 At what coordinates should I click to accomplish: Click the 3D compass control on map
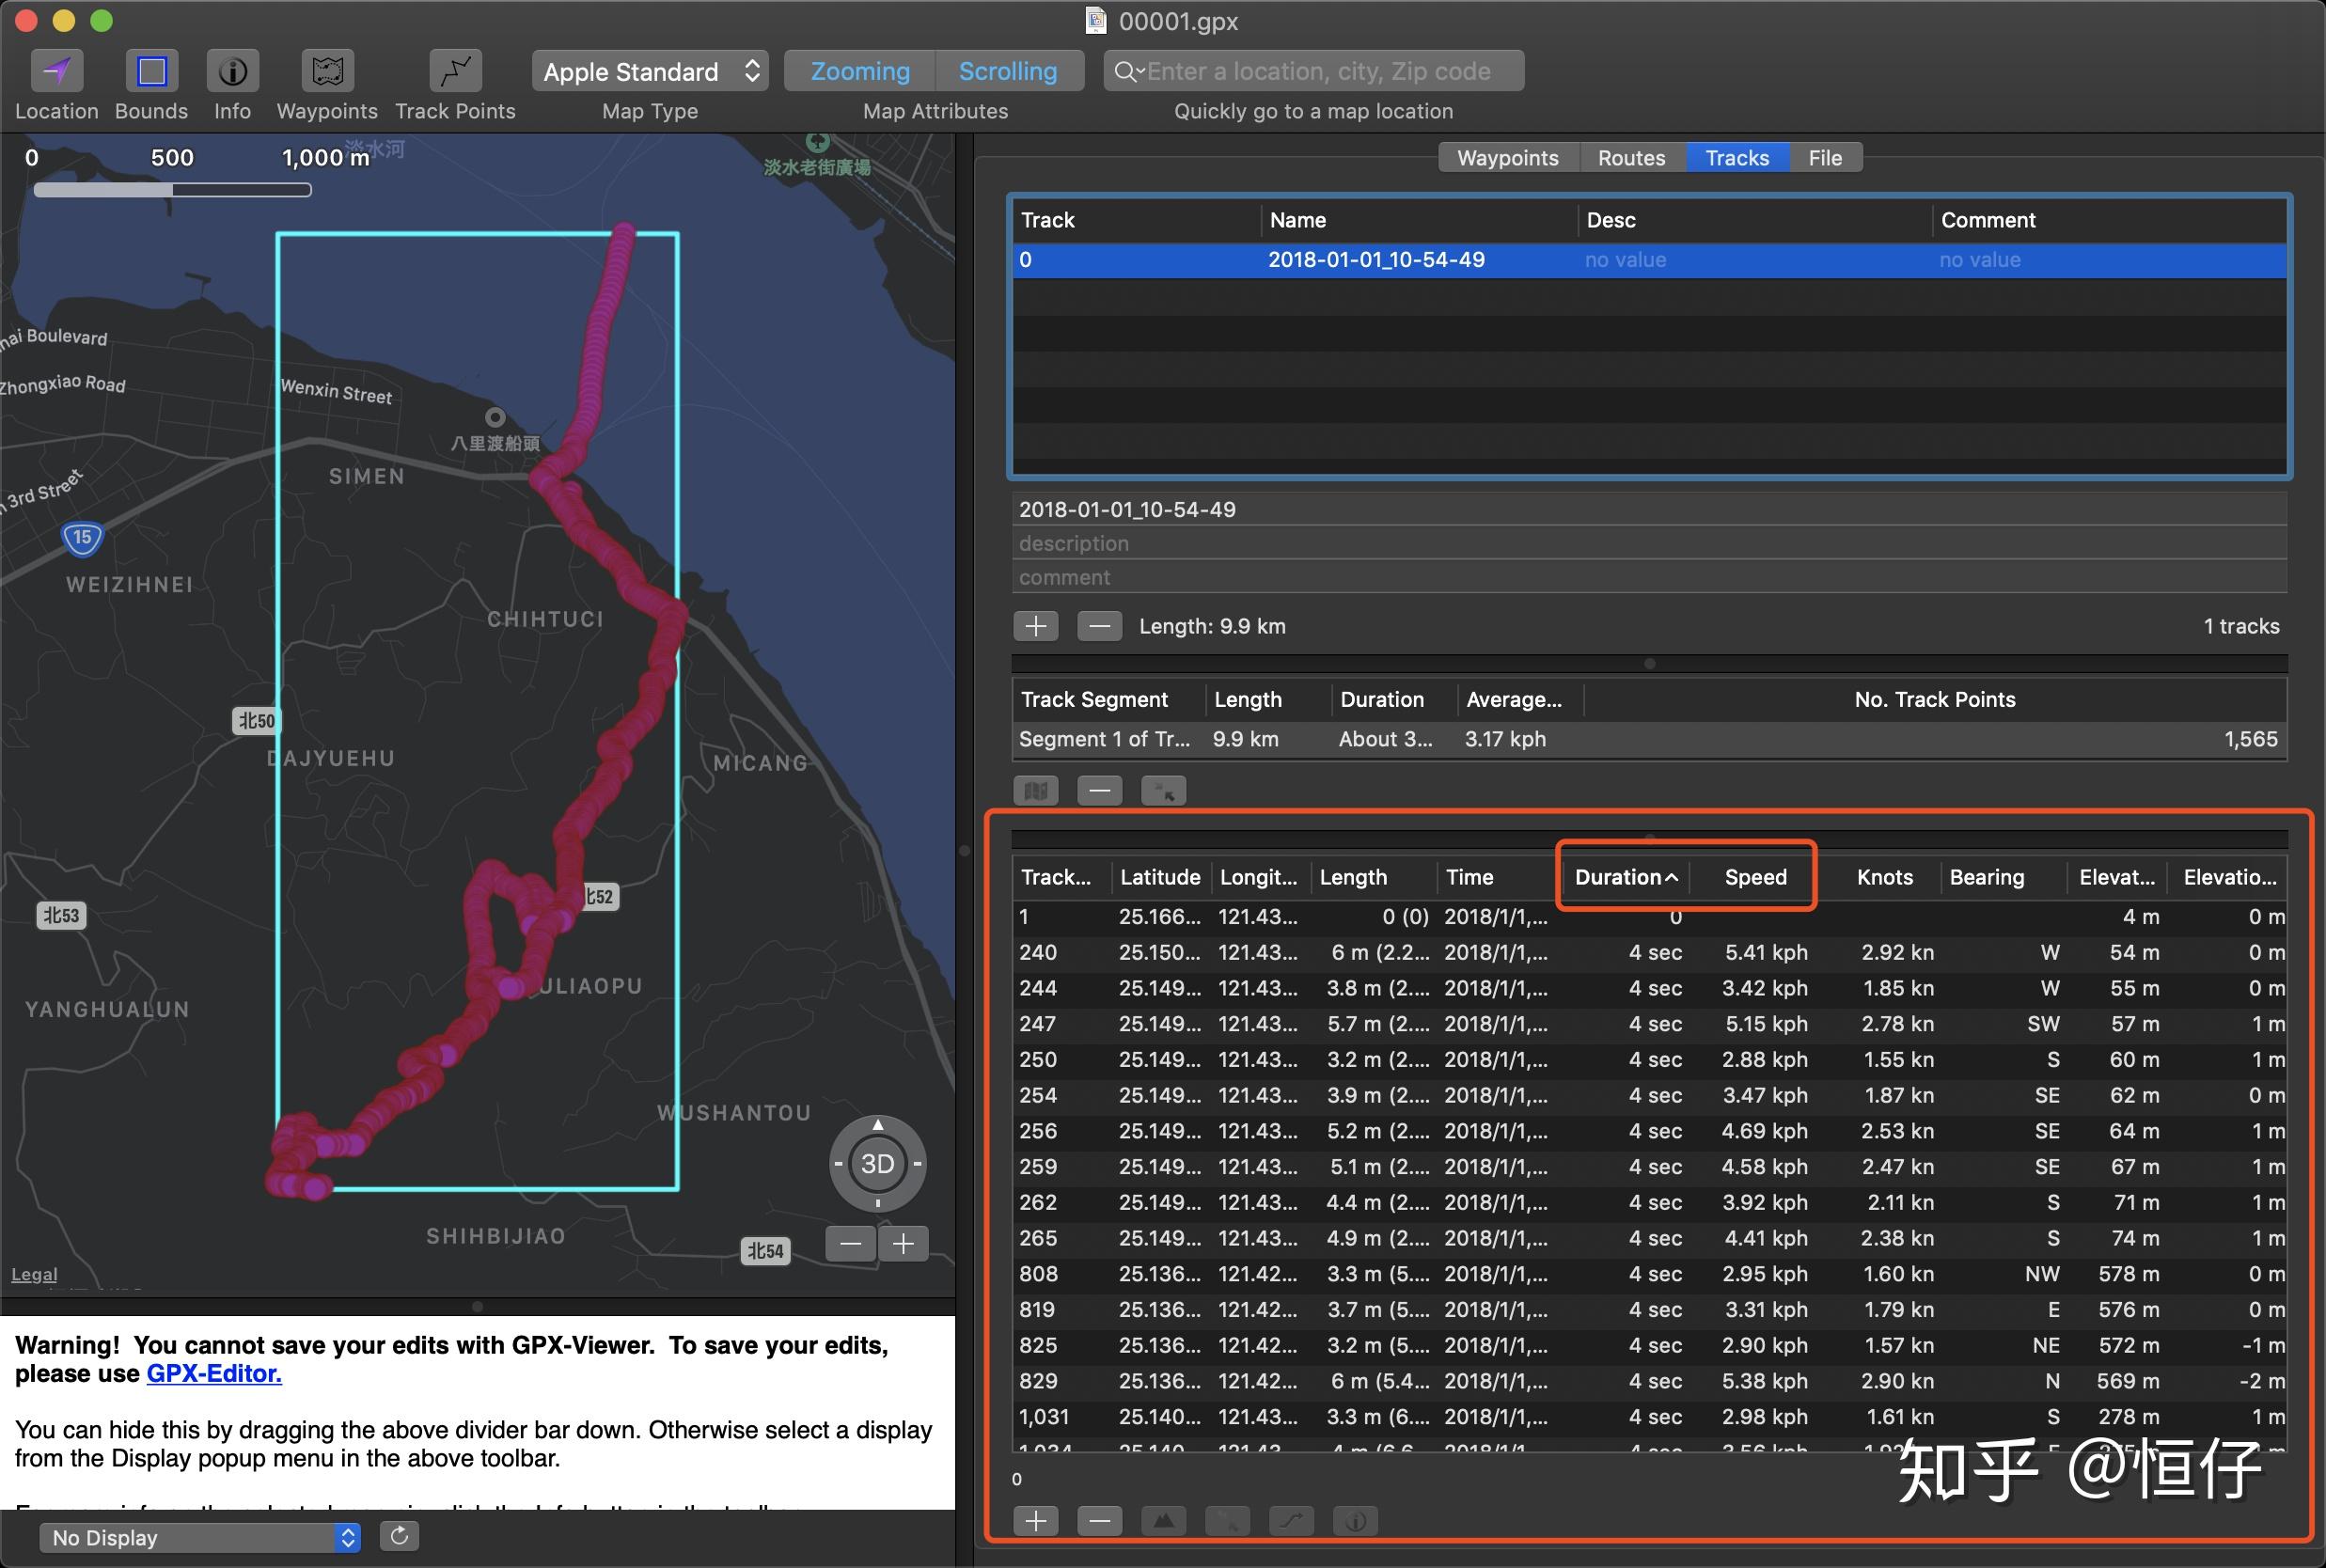click(x=877, y=1164)
